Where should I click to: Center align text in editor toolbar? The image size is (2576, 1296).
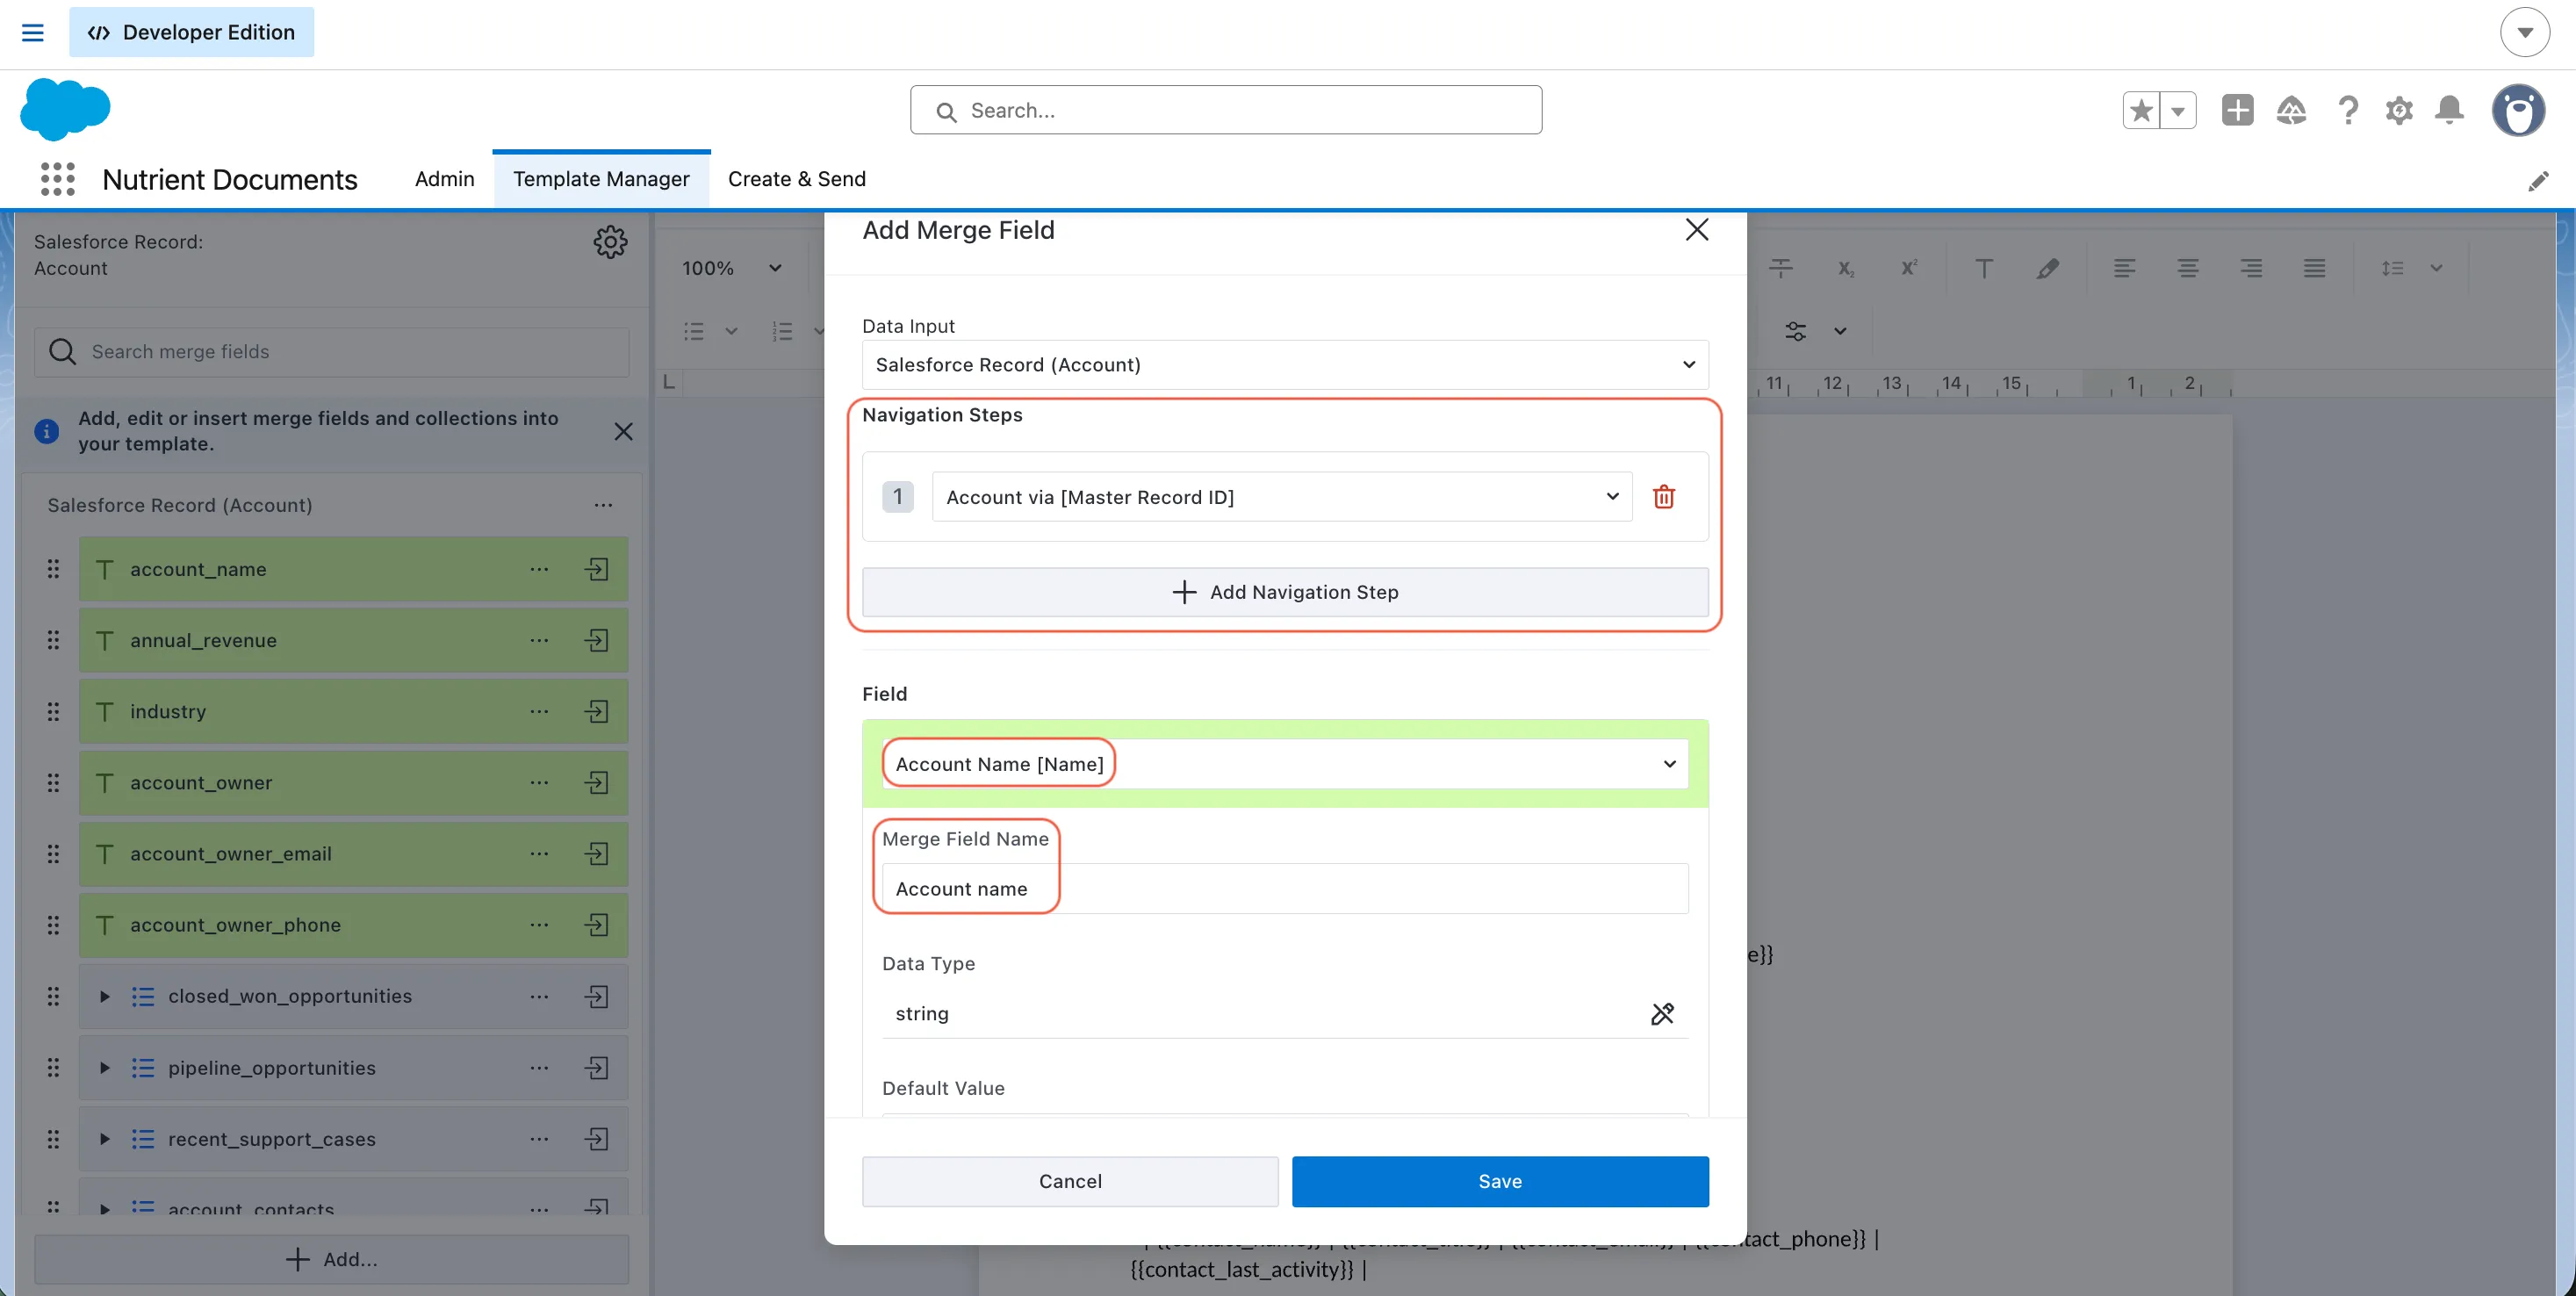[2187, 268]
